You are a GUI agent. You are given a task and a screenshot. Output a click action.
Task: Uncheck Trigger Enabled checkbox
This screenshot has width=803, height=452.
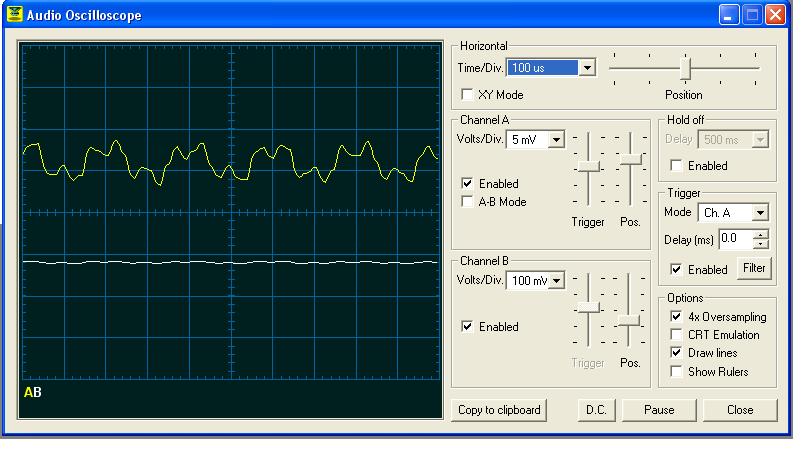coord(677,270)
